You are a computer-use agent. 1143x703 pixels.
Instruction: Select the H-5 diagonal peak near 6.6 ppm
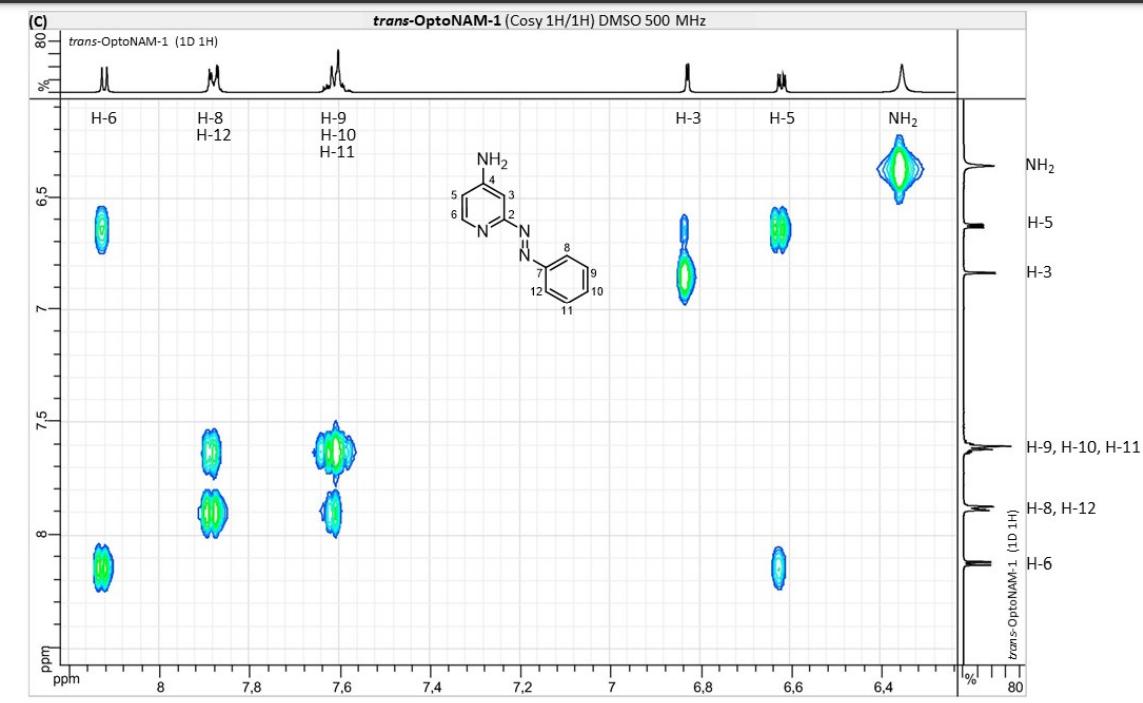[x=780, y=229]
